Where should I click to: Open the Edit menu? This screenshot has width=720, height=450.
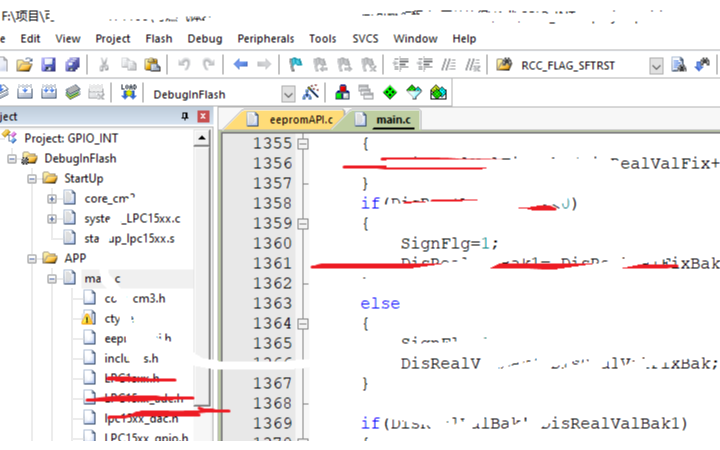(30, 39)
